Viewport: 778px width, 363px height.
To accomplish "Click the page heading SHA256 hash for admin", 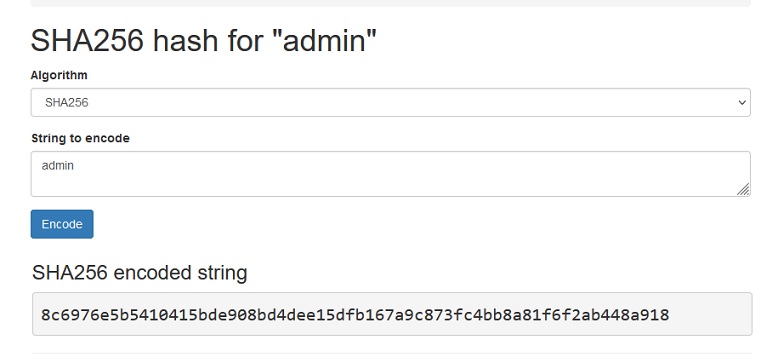I will click(x=203, y=40).
